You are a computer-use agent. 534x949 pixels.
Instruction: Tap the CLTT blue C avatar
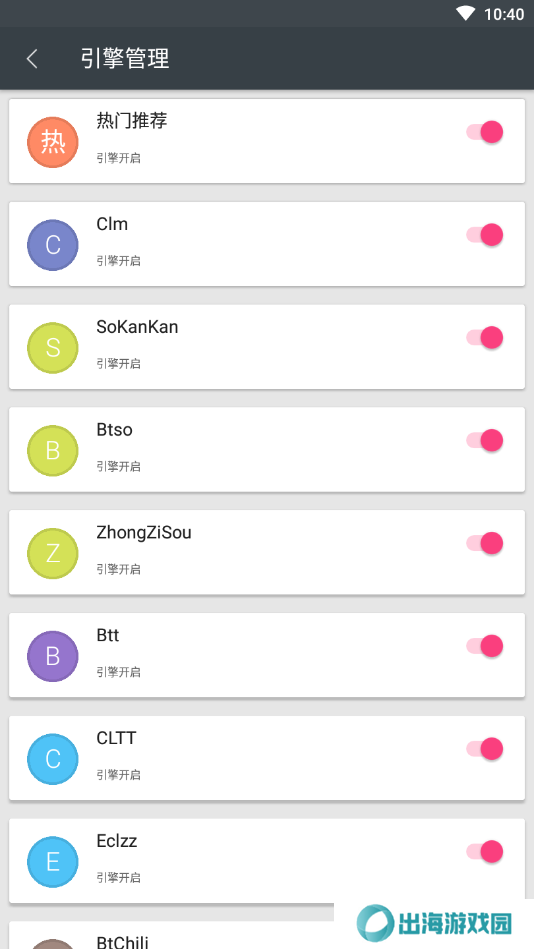coord(53,760)
